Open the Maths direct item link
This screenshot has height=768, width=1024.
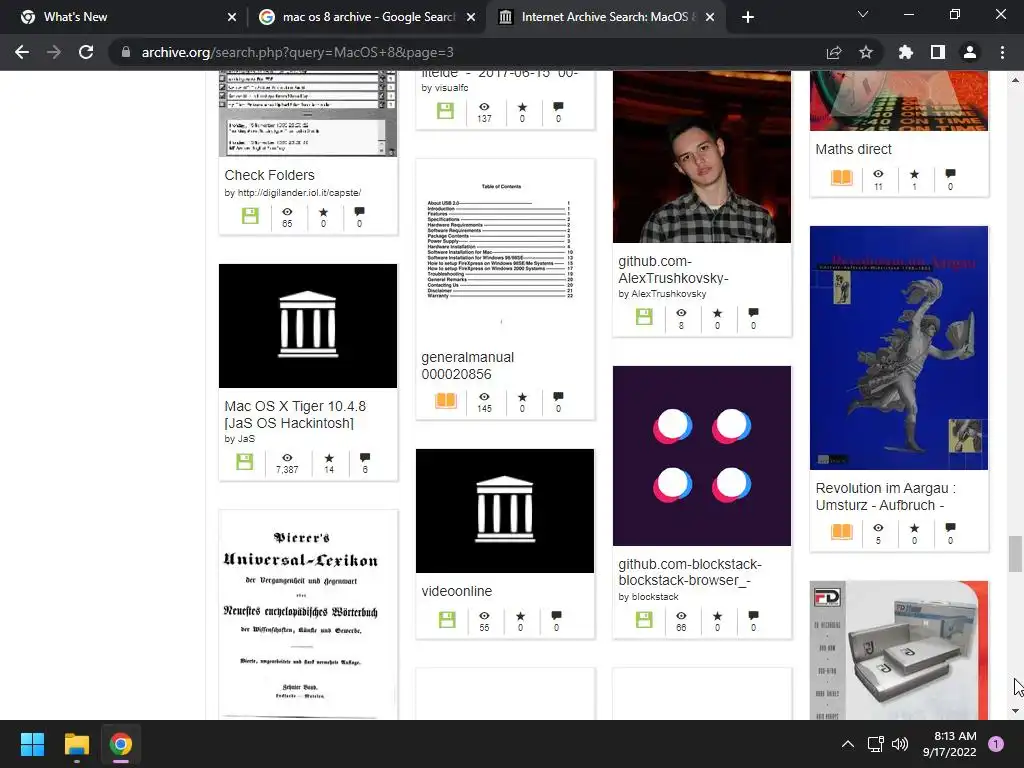point(853,149)
